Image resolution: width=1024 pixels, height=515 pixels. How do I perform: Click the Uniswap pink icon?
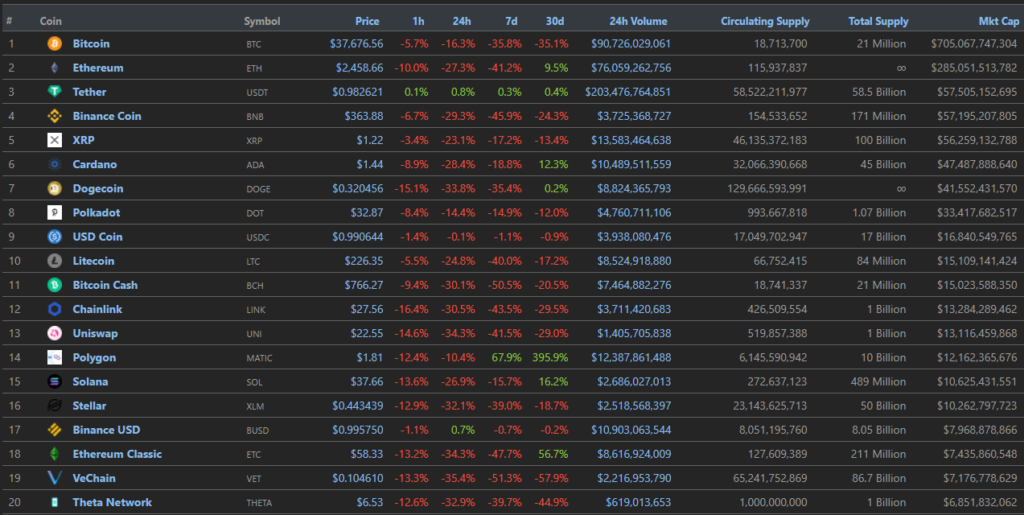pyautogui.click(x=54, y=333)
